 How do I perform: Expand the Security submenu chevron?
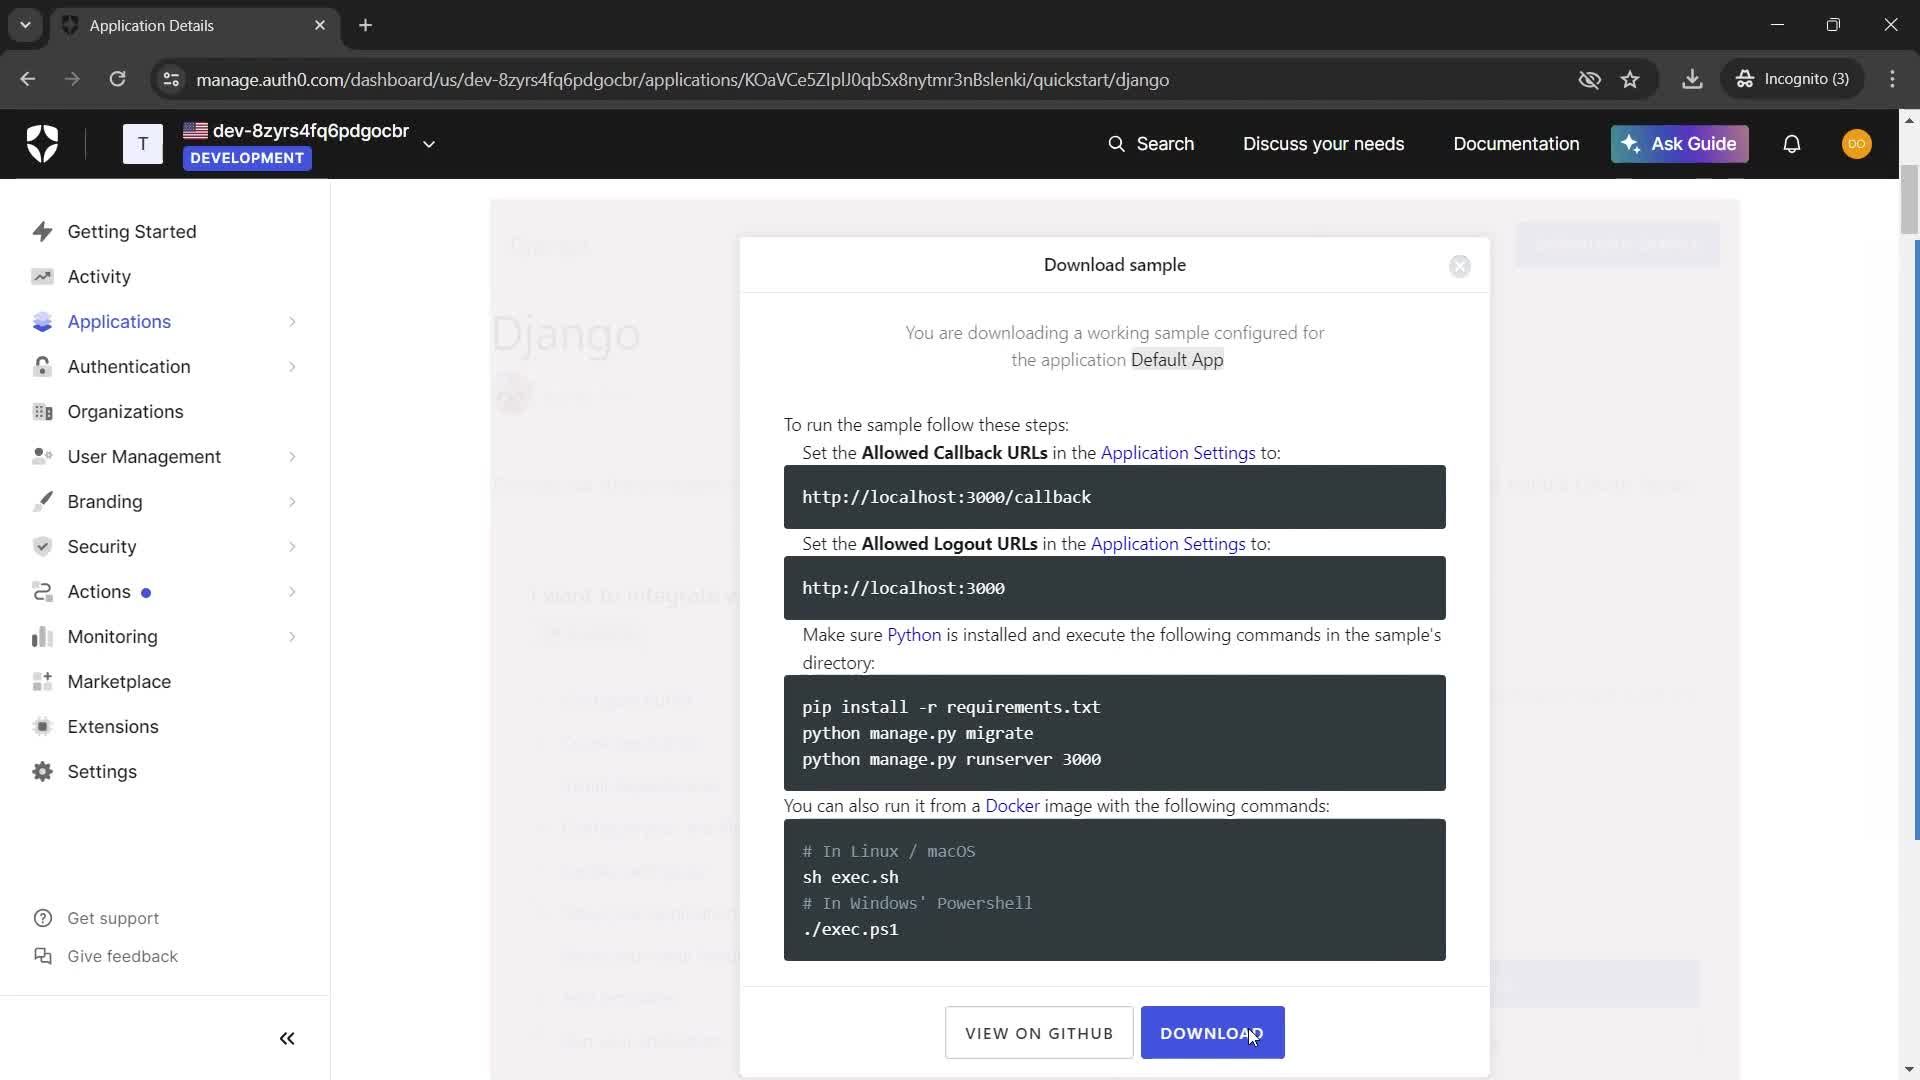click(292, 547)
